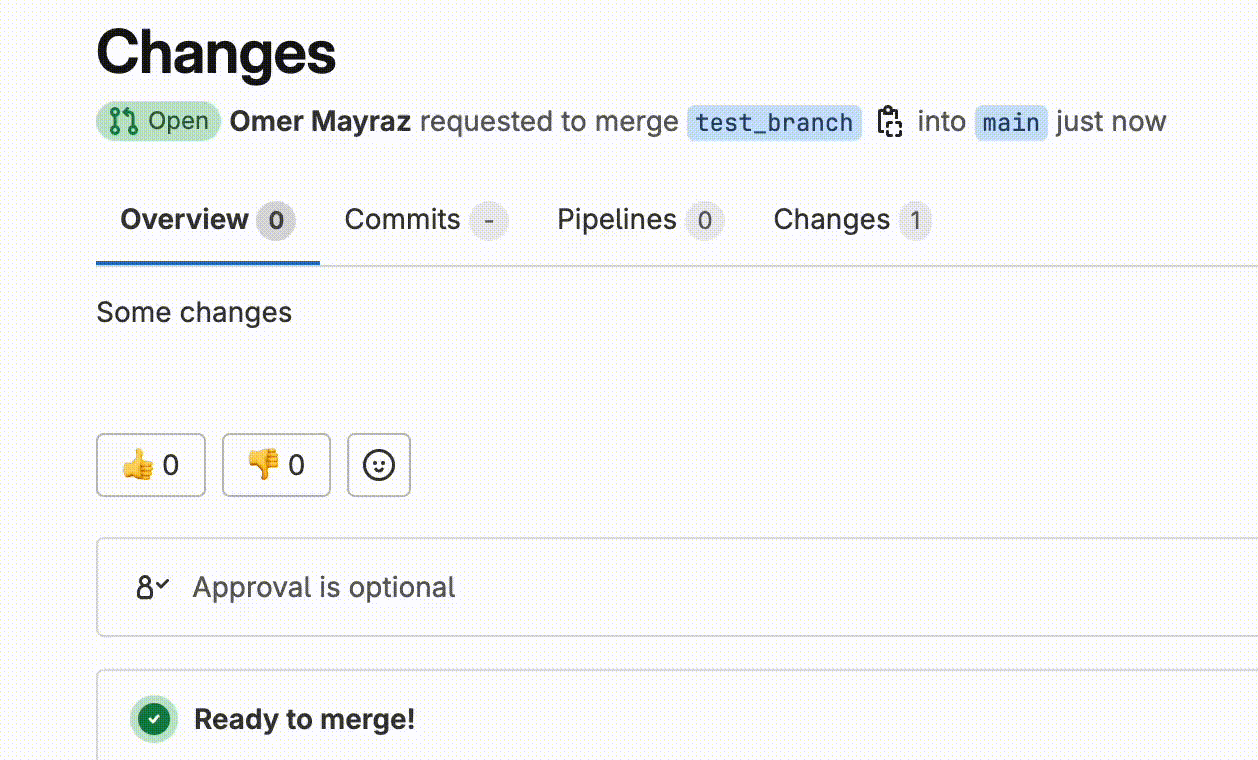Copy the source branch name to clipboard
The height and width of the screenshot is (760, 1258).
[890, 121]
